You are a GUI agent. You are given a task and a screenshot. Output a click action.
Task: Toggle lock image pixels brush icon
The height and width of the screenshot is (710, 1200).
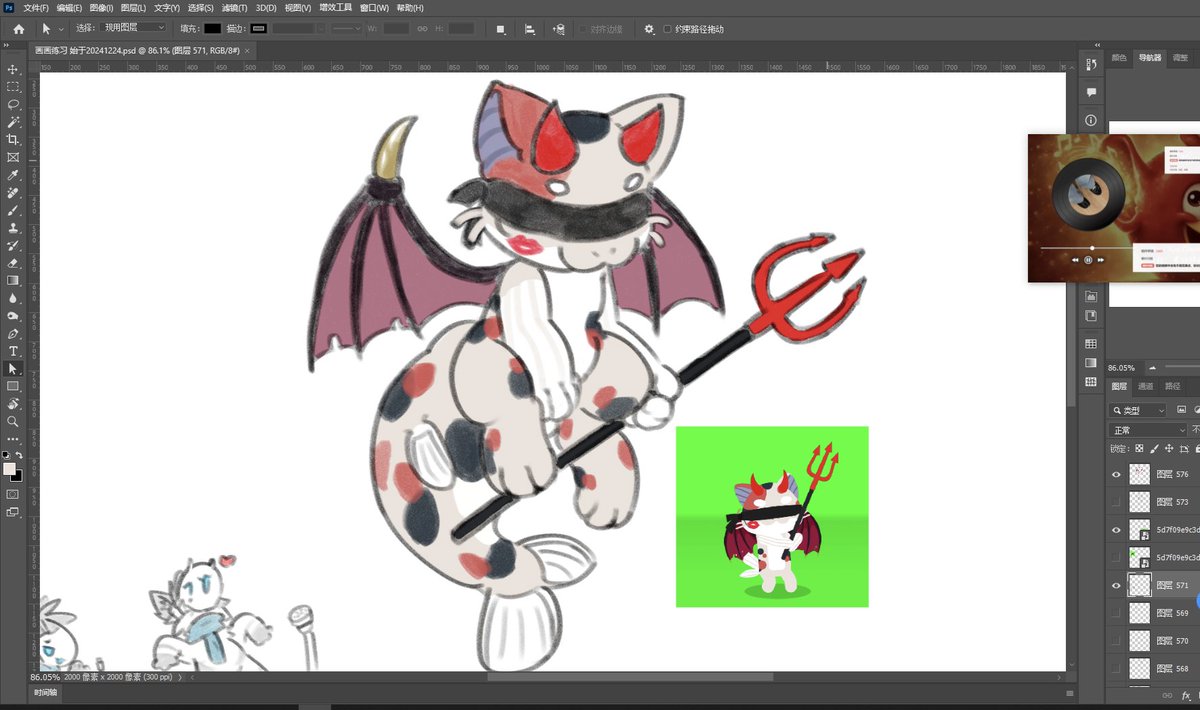(1154, 449)
